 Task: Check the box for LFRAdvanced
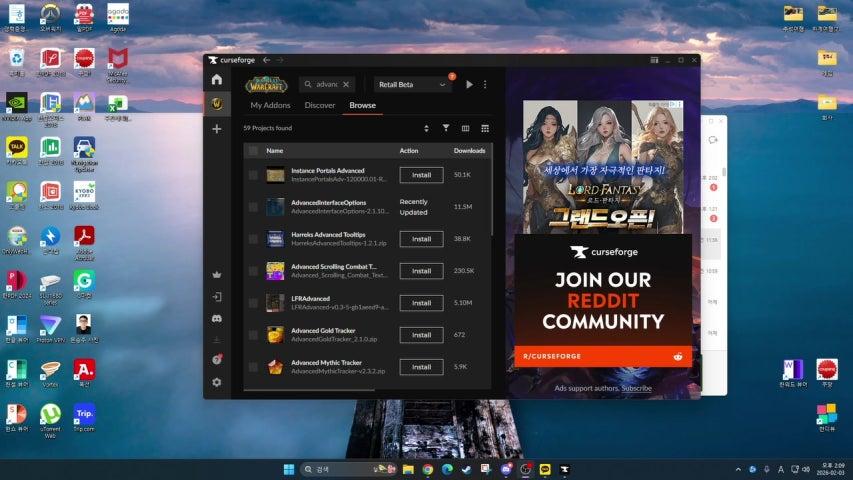pos(253,303)
